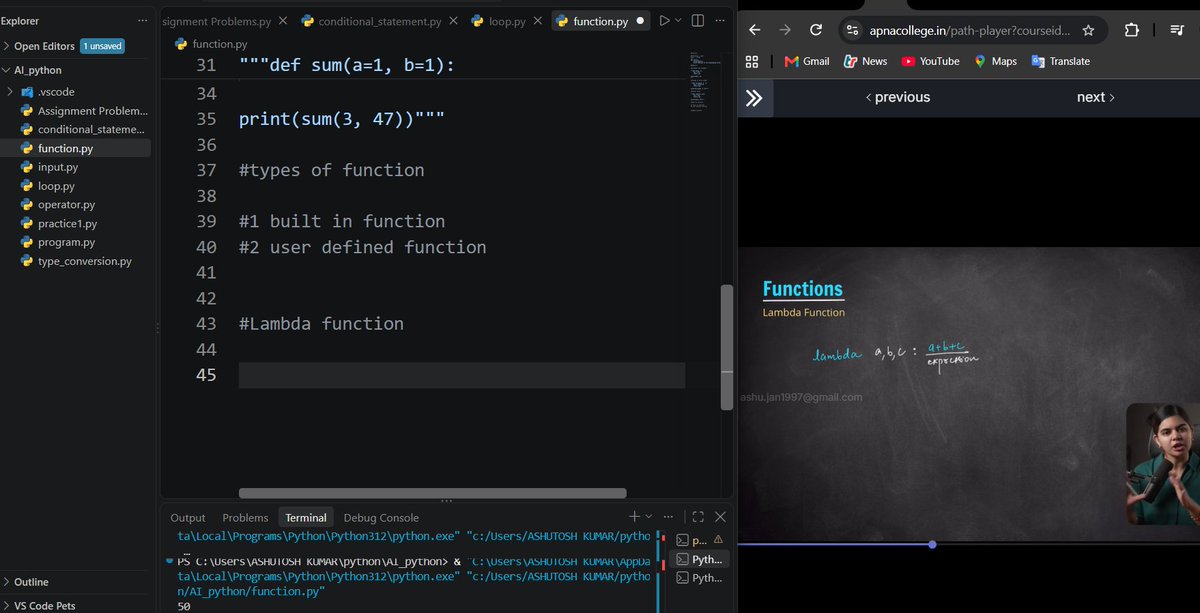Go back in the browser
This screenshot has height=613, width=1200.
coord(755,30)
